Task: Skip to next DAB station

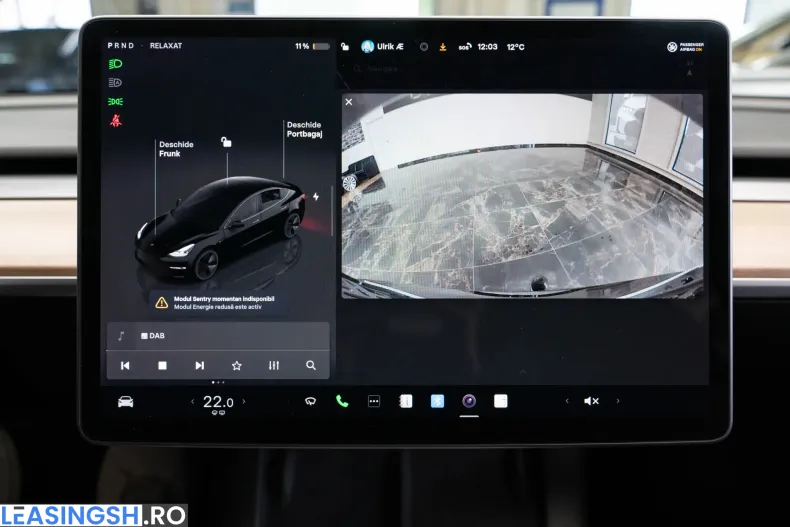Action: point(200,365)
